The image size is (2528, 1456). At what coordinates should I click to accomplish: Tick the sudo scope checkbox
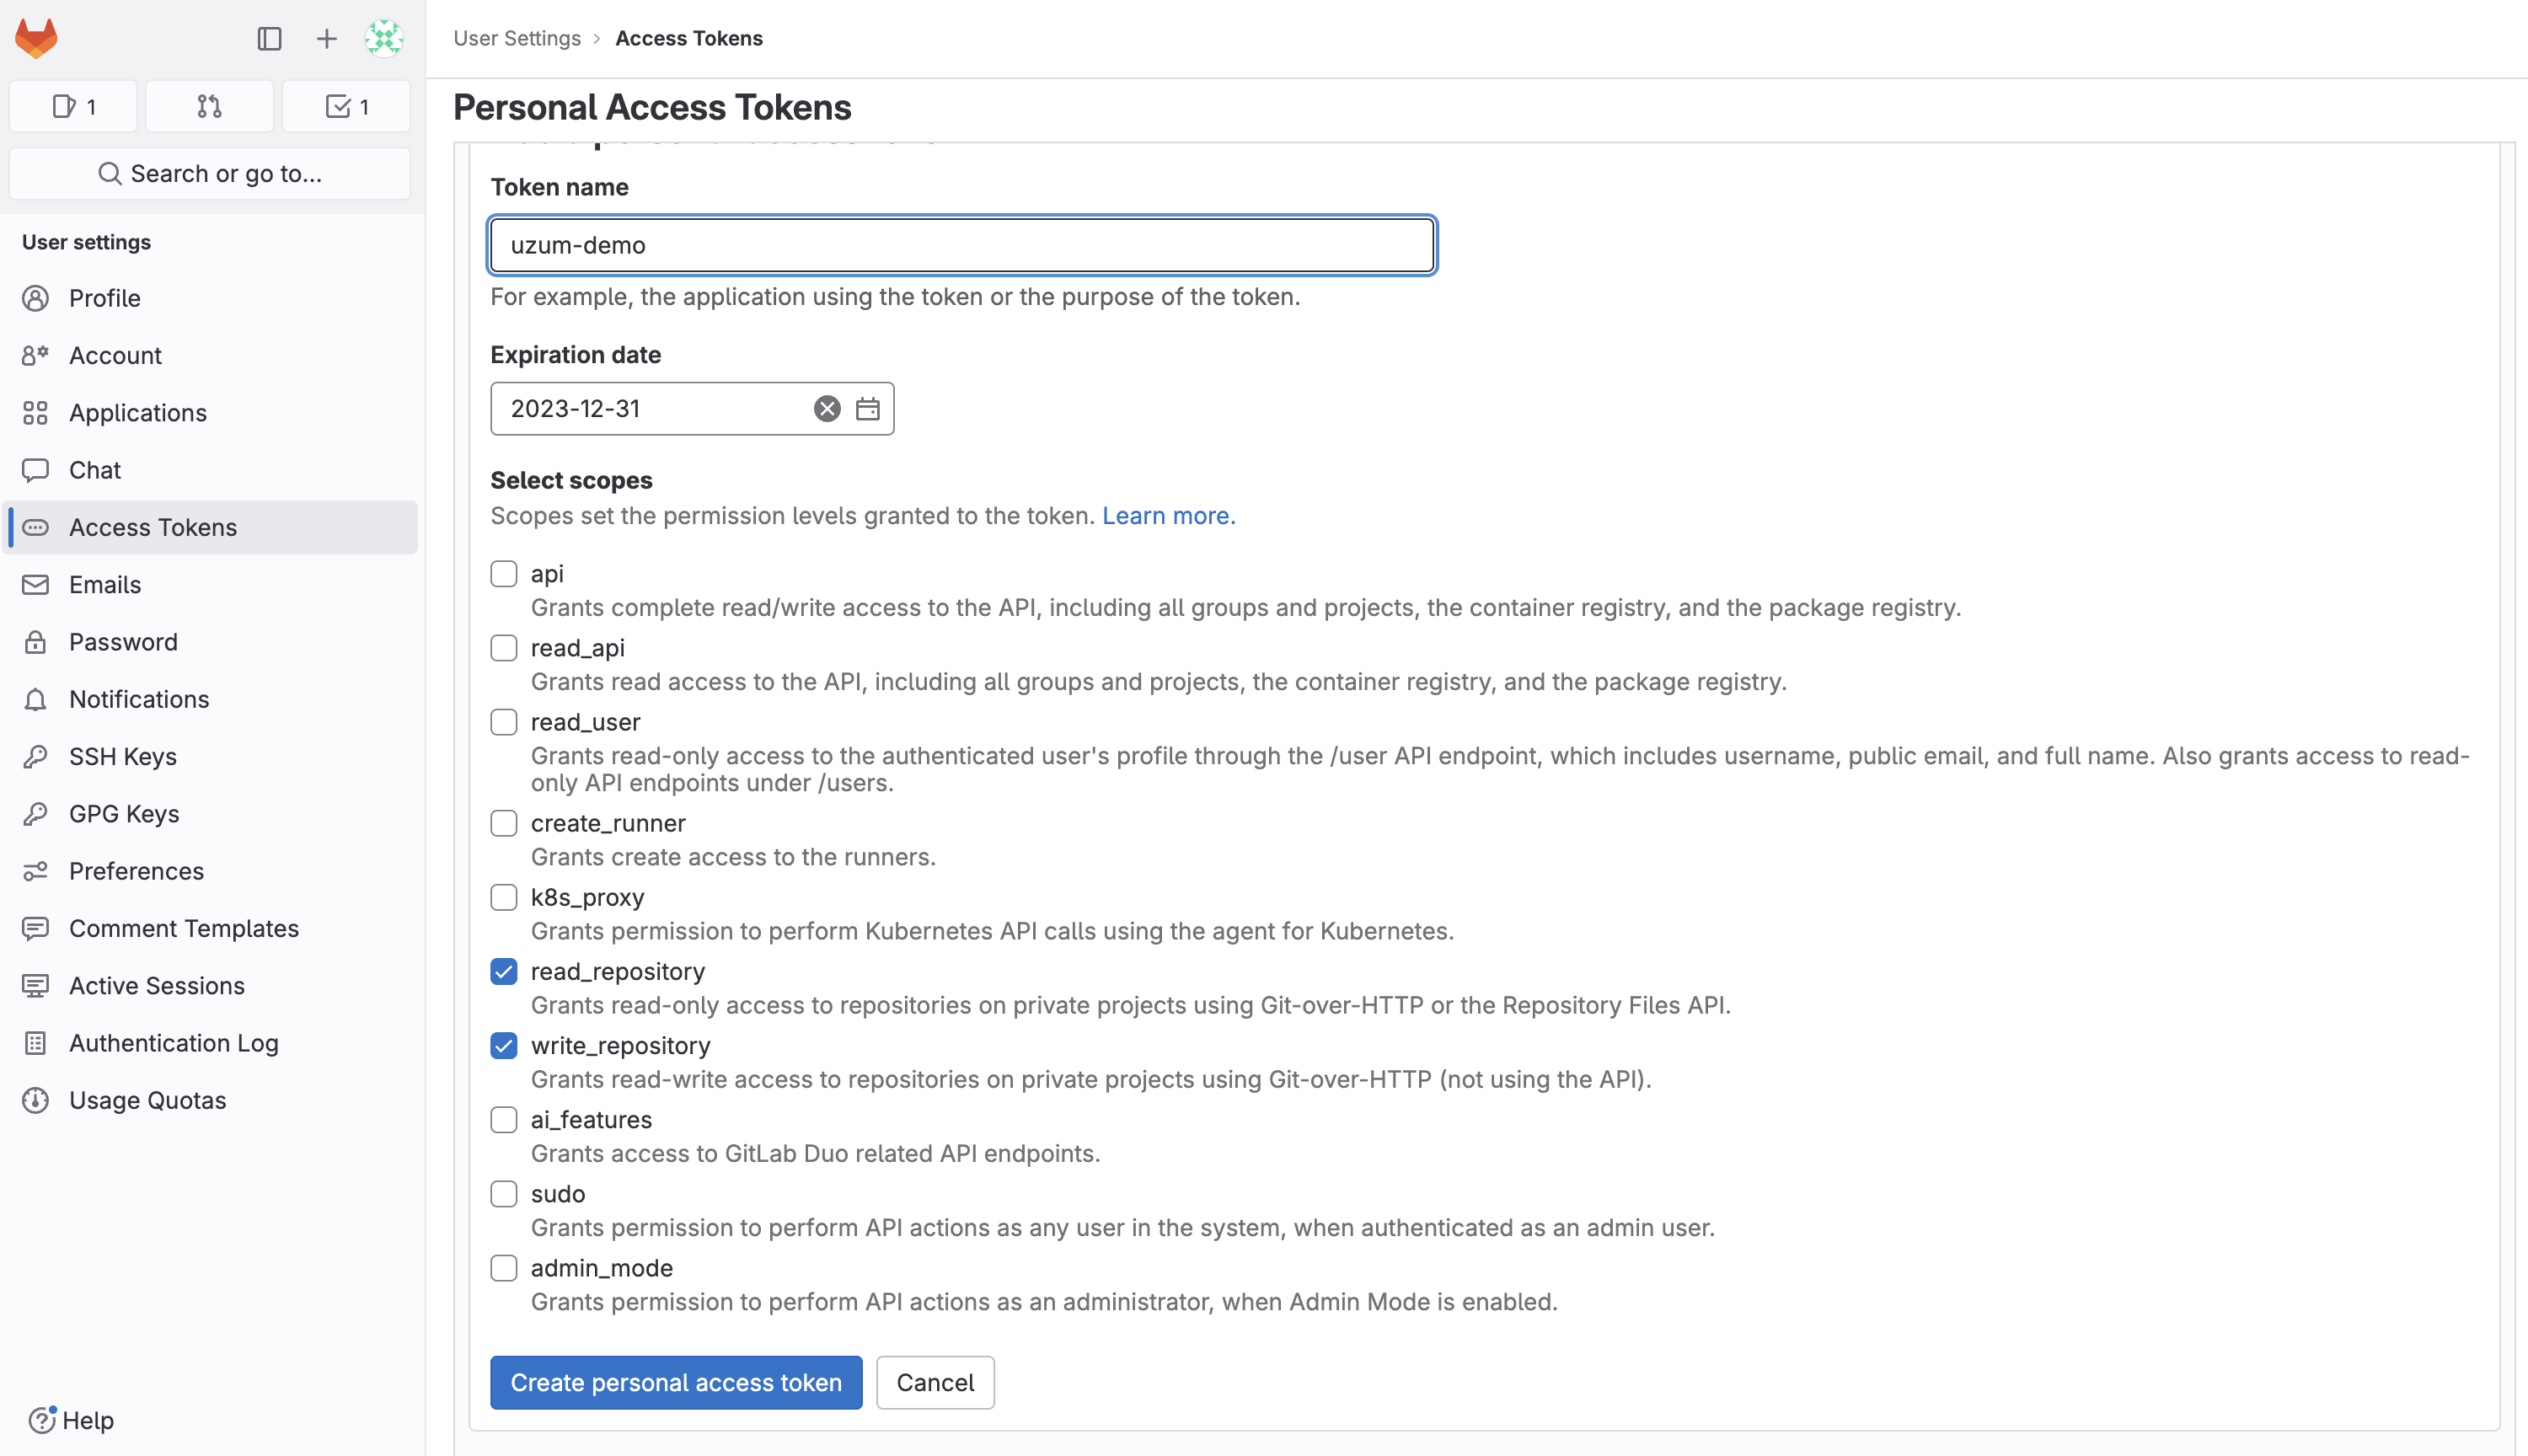tap(504, 1193)
